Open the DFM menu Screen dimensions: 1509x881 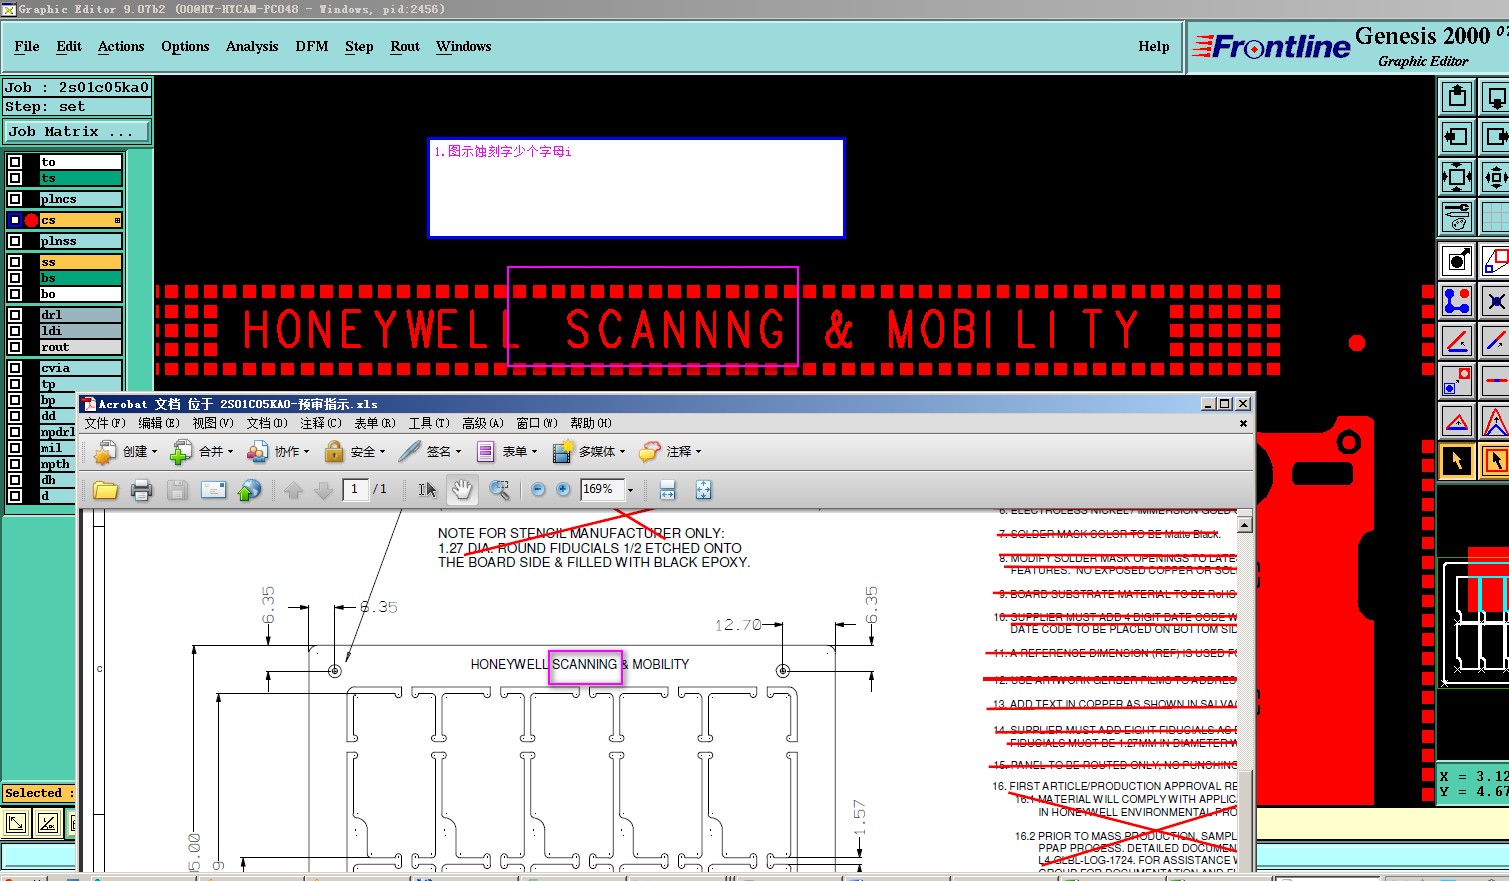(x=312, y=47)
